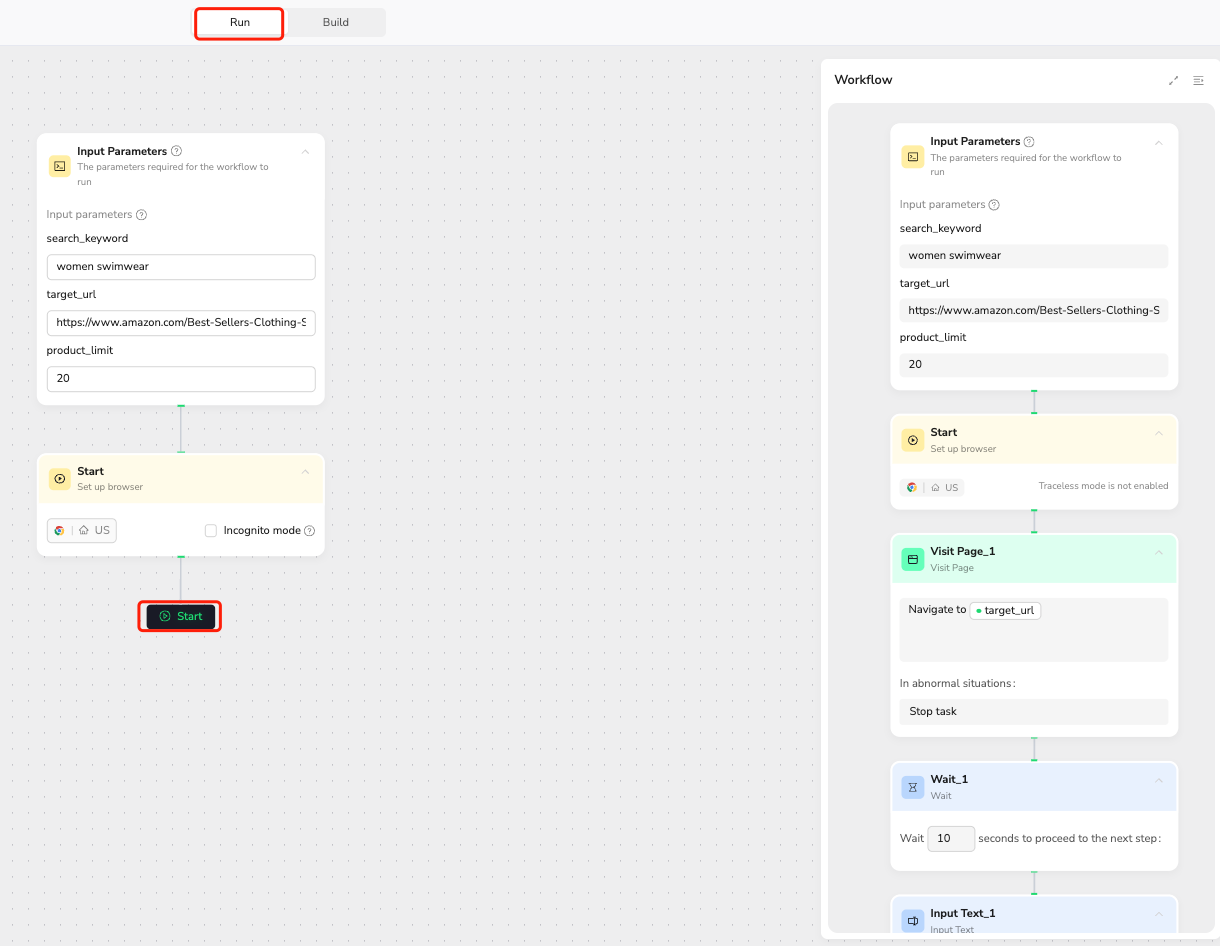
Task: Click 'women swimwear' value in Workflow panel
Action: (1034, 256)
